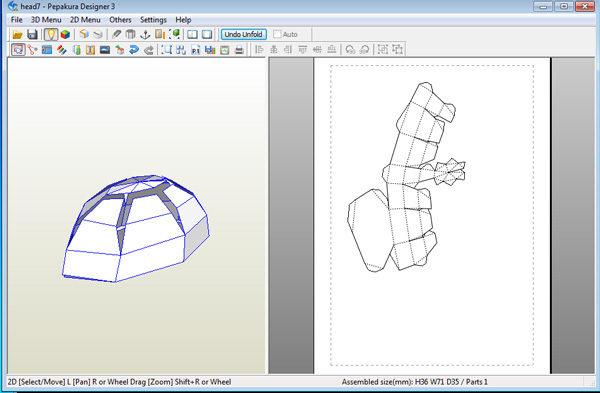Click the dark blue image insert icon
This screenshot has height=393, width=600.
pyautogui.click(x=105, y=49)
